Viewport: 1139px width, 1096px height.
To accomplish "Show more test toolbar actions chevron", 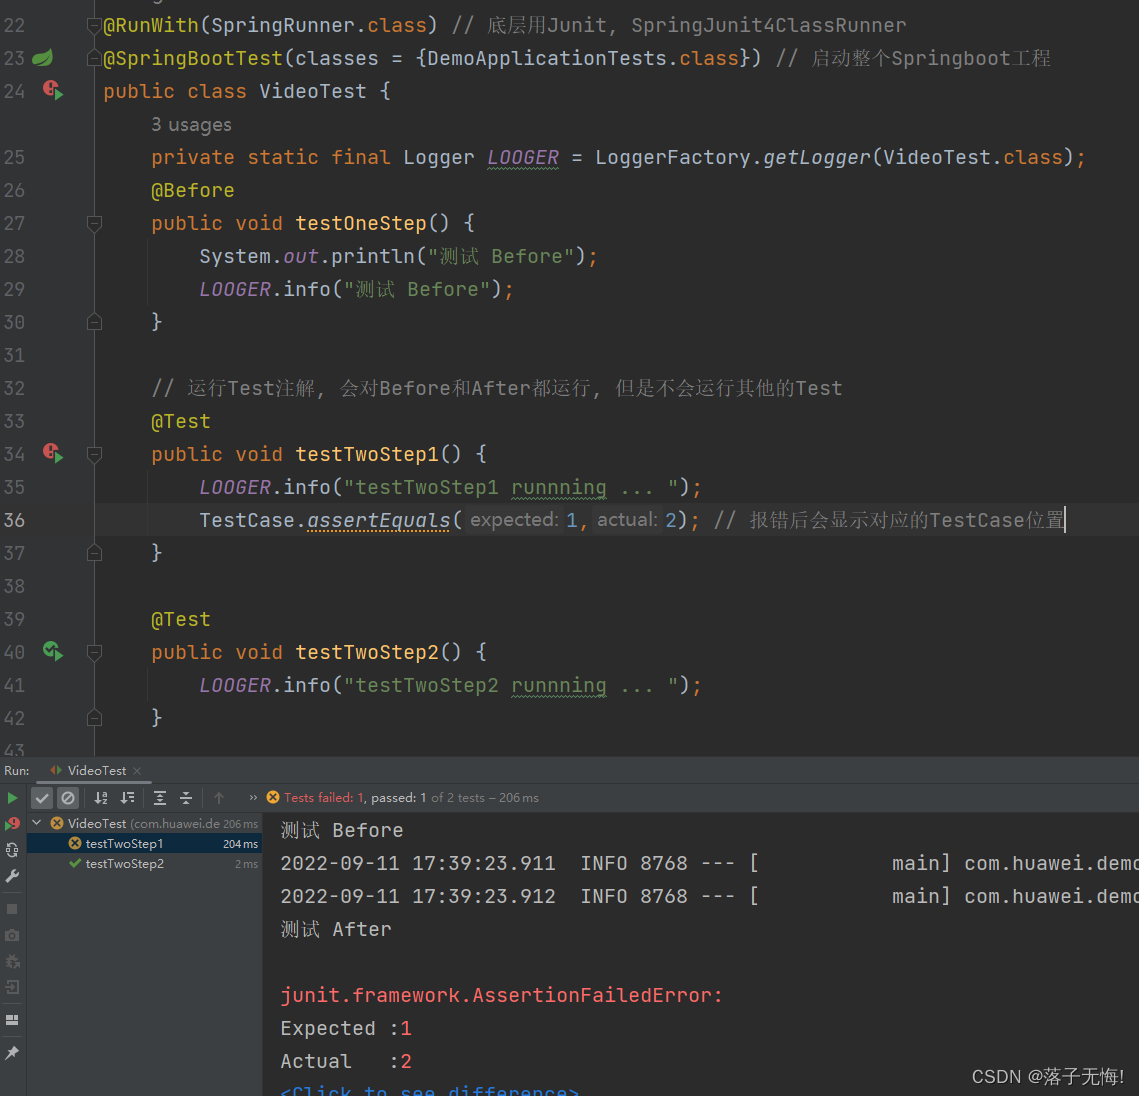I will 253,797.
